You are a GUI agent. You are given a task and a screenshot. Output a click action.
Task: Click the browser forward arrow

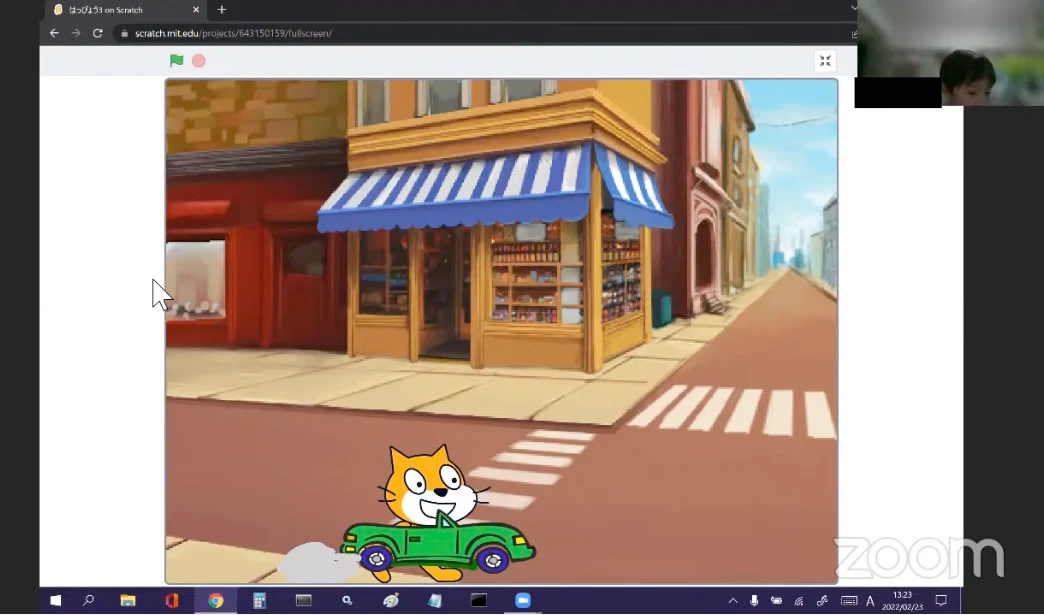pos(76,33)
